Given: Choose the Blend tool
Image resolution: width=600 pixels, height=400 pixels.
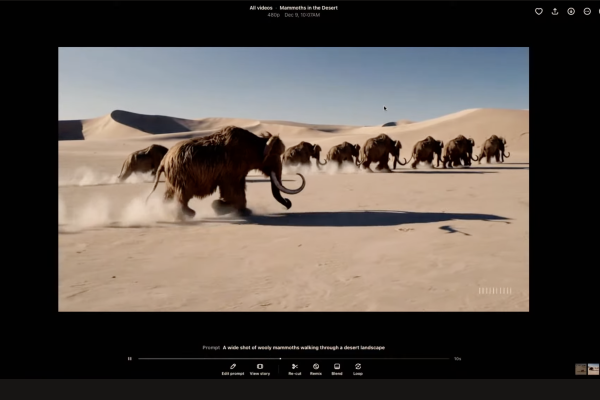Looking at the screenshot, I should tap(337, 367).
